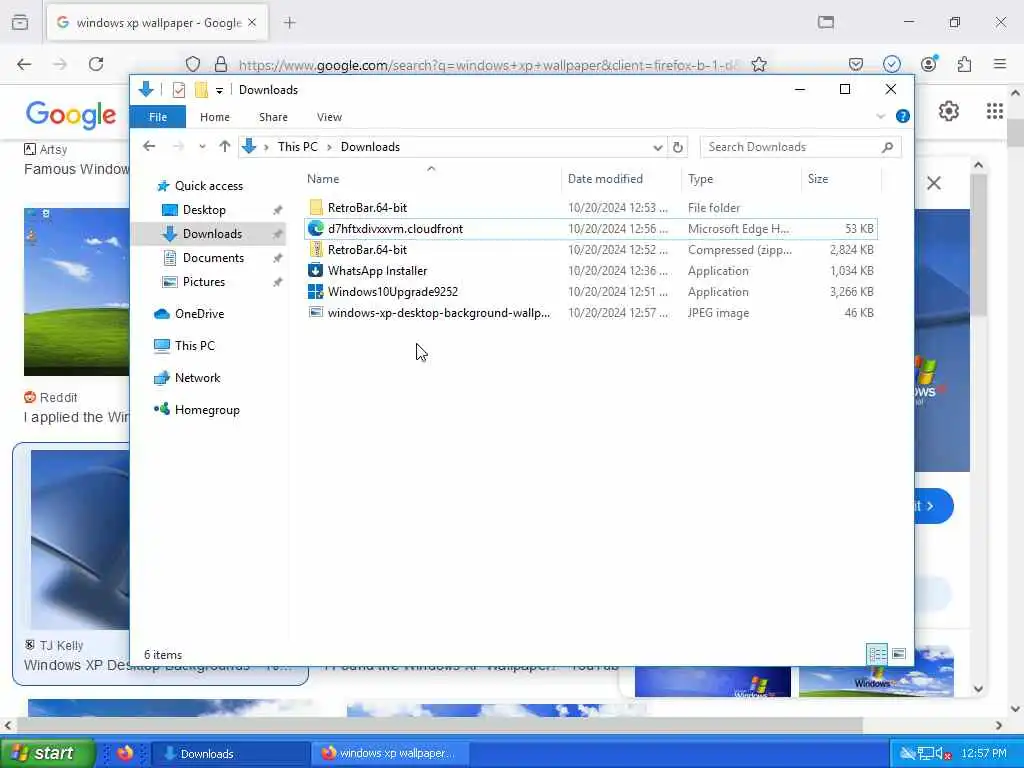Click Firefox tracking protection shield icon

click(x=193, y=64)
